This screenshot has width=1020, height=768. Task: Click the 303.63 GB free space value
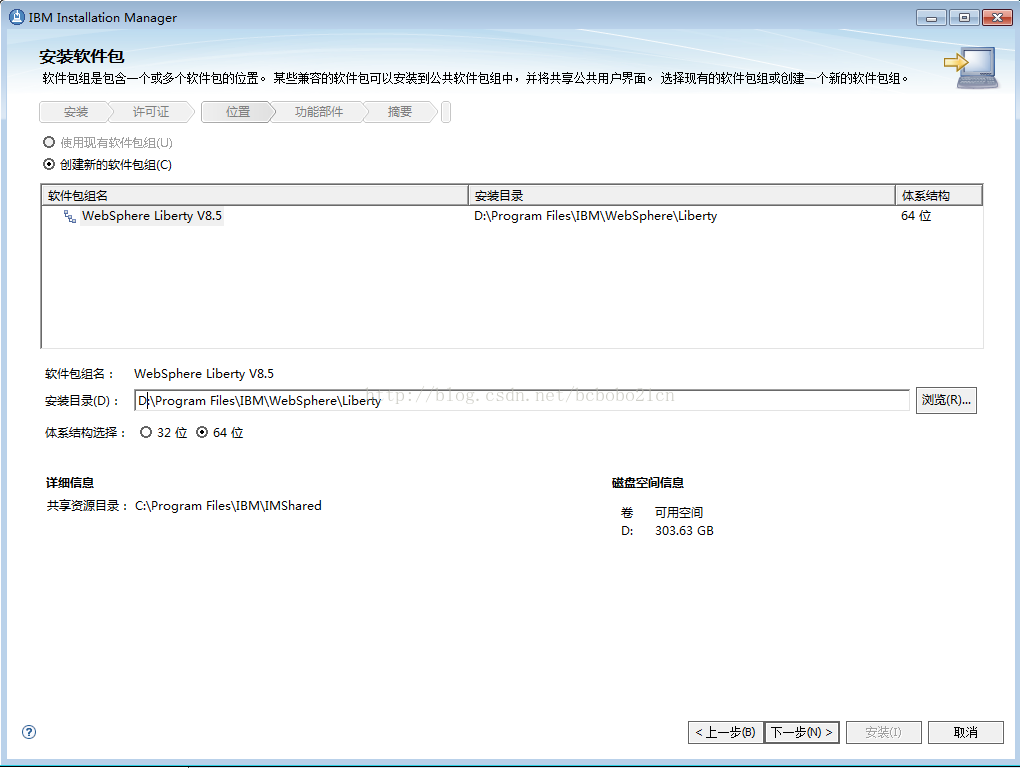(x=684, y=531)
